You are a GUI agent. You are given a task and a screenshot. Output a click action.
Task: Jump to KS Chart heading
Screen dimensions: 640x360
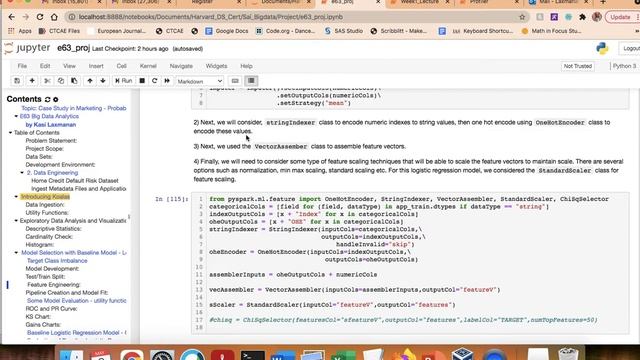point(38,317)
